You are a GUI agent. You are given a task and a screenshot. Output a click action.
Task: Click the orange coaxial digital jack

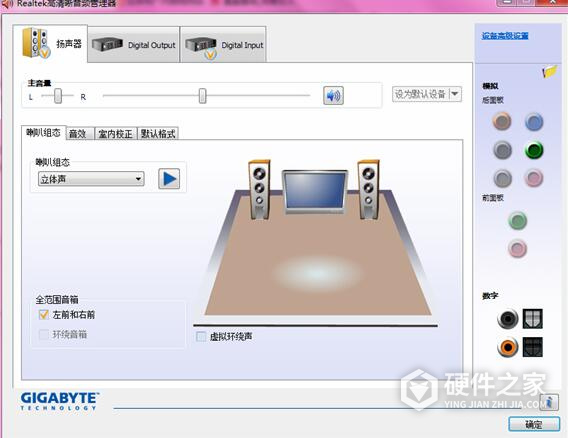[508, 347]
